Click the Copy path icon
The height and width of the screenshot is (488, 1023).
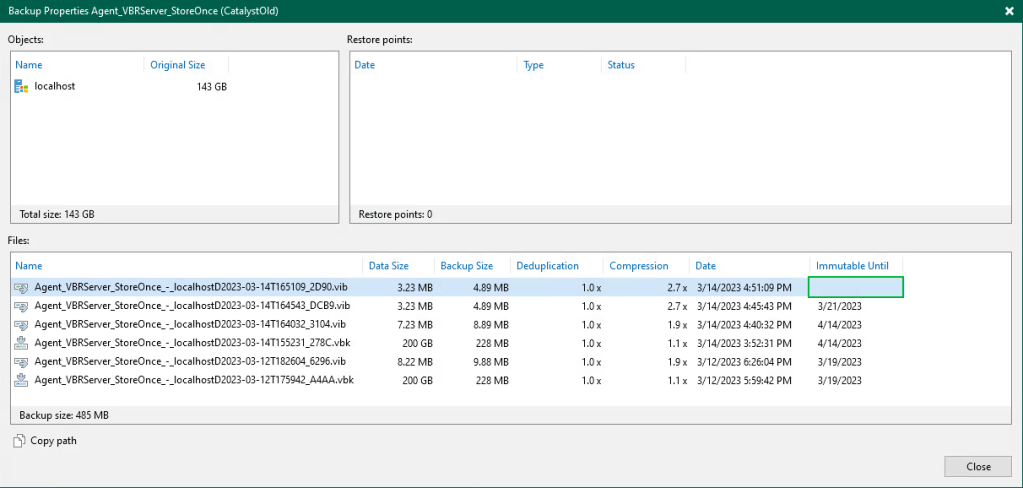(x=19, y=441)
